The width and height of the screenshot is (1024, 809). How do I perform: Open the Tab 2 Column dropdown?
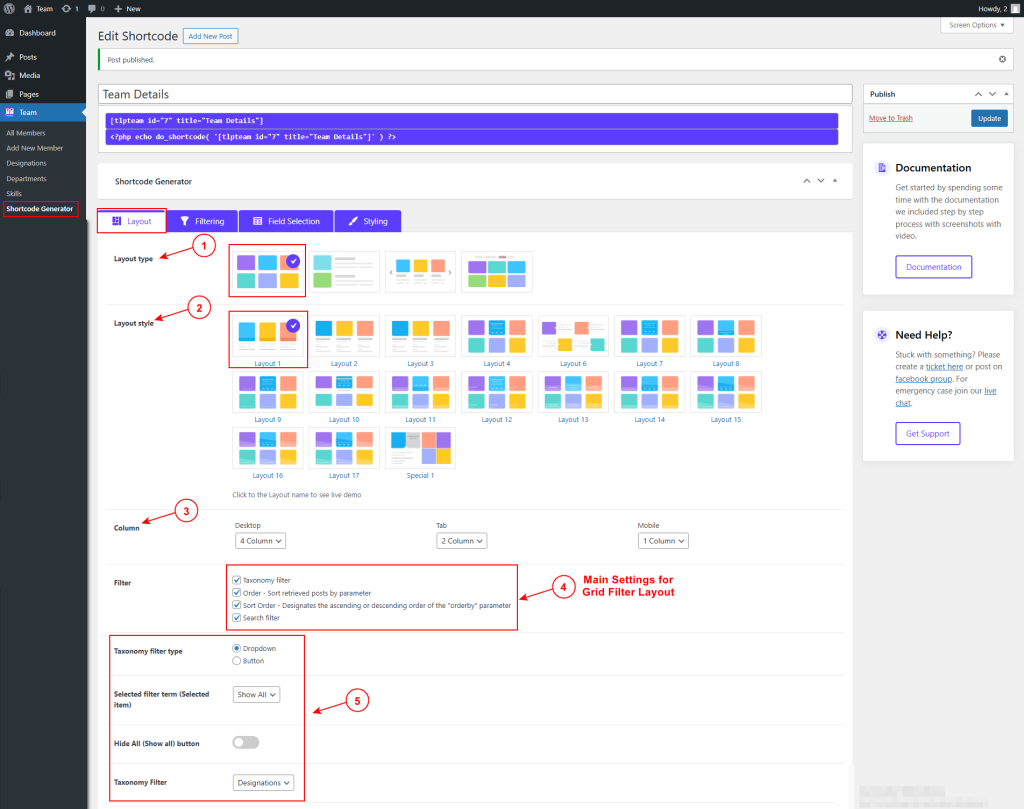462,541
